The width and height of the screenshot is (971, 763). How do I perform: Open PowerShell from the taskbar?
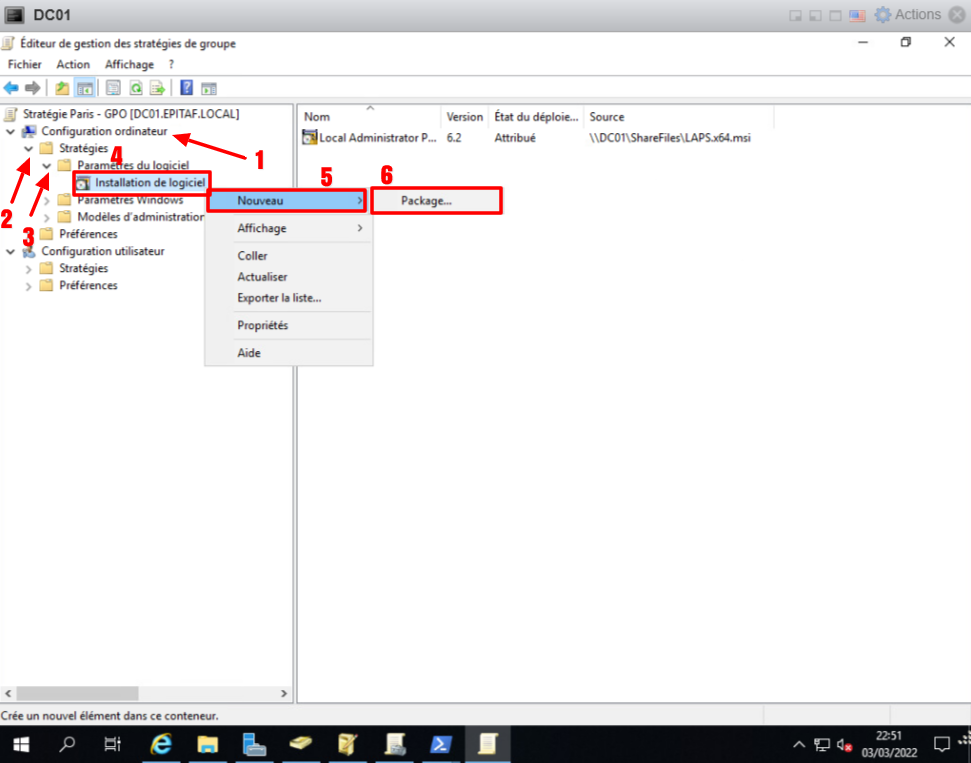pyautogui.click(x=439, y=744)
